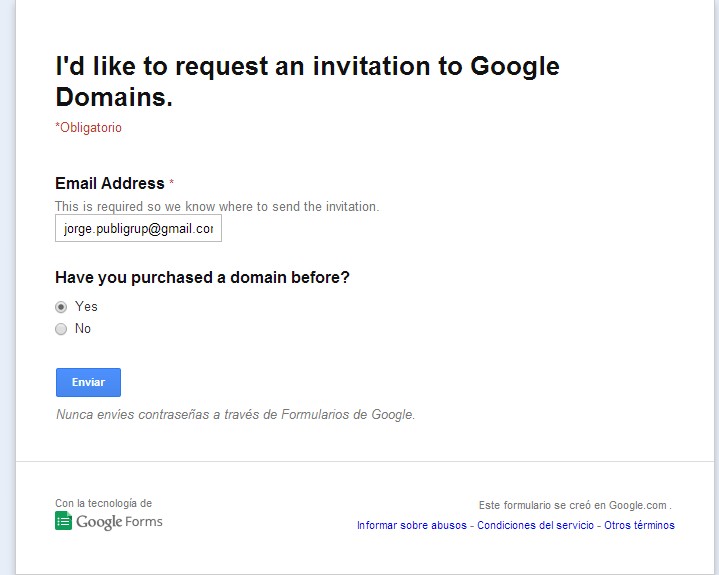Click the 'Nunca envíes contraseñas' warning text

coord(236,415)
